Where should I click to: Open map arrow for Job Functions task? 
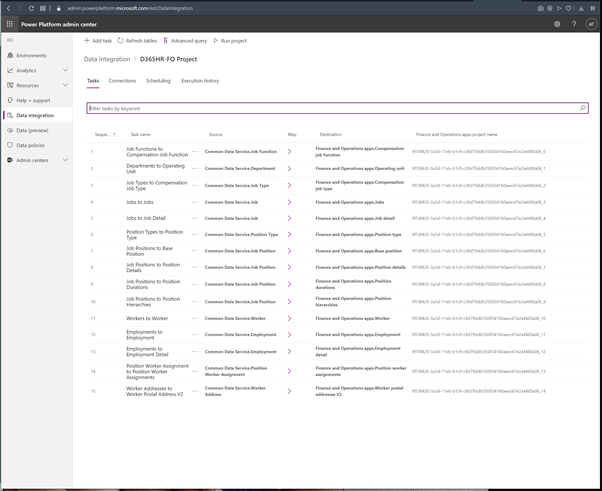click(289, 152)
